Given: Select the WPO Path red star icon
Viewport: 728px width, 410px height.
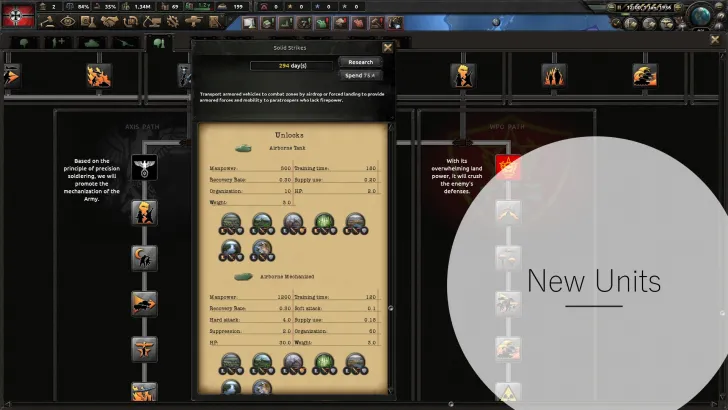Looking at the screenshot, I should [x=508, y=167].
